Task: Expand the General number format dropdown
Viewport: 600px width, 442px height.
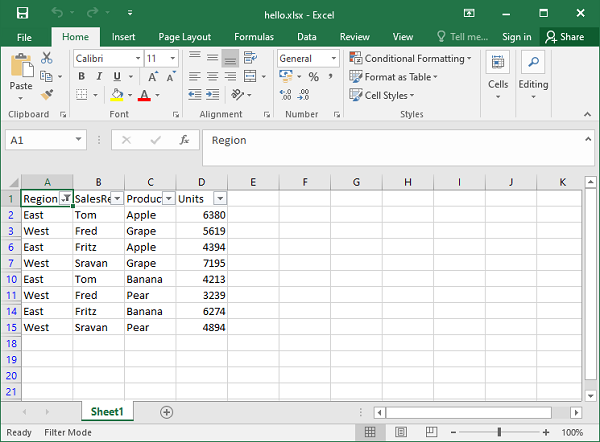Action: point(334,59)
